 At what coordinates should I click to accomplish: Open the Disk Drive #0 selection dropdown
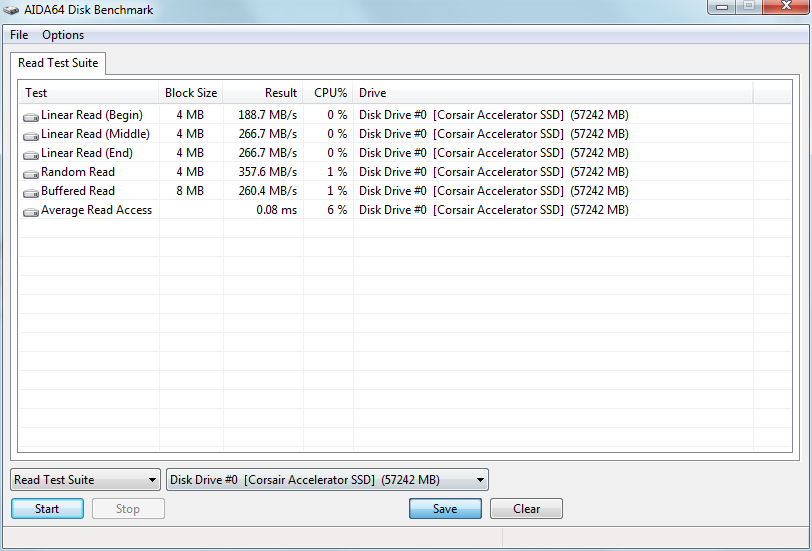[327, 480]
